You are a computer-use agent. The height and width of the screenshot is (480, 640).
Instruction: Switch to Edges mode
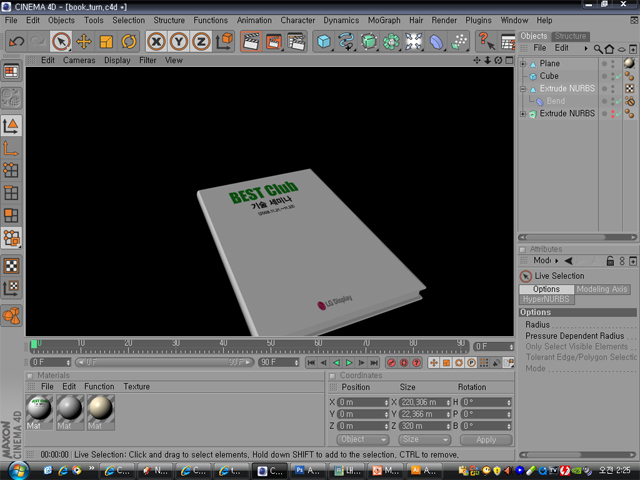point(11,193)
